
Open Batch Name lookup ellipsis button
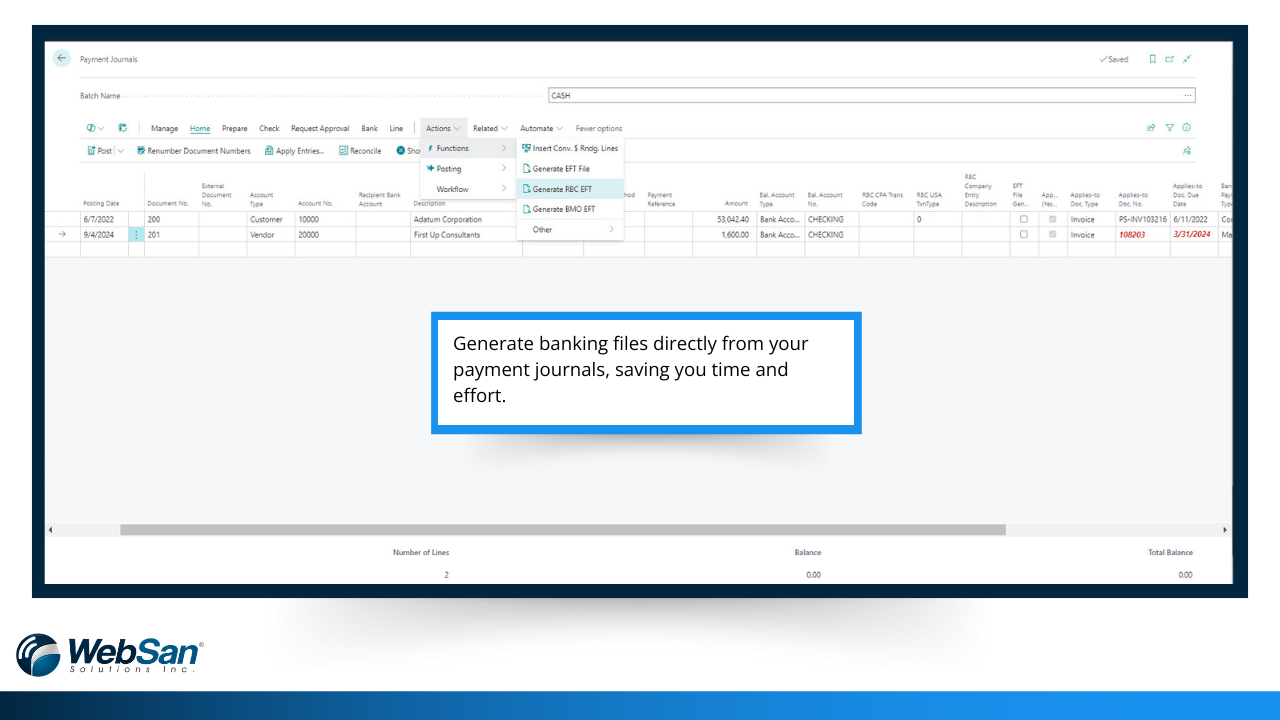click(1188, 95)
